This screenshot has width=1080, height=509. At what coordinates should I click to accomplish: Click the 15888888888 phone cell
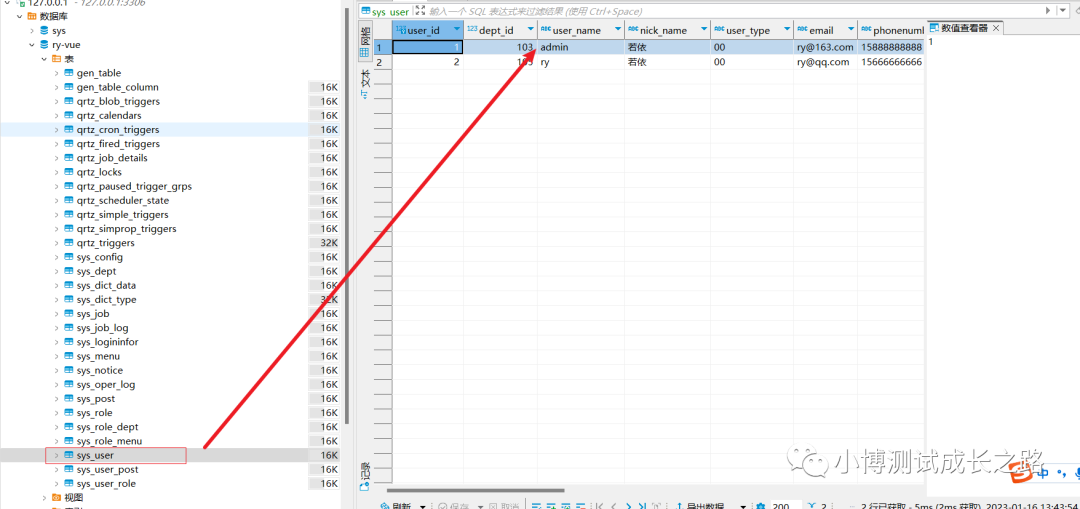tap(891, 47)
